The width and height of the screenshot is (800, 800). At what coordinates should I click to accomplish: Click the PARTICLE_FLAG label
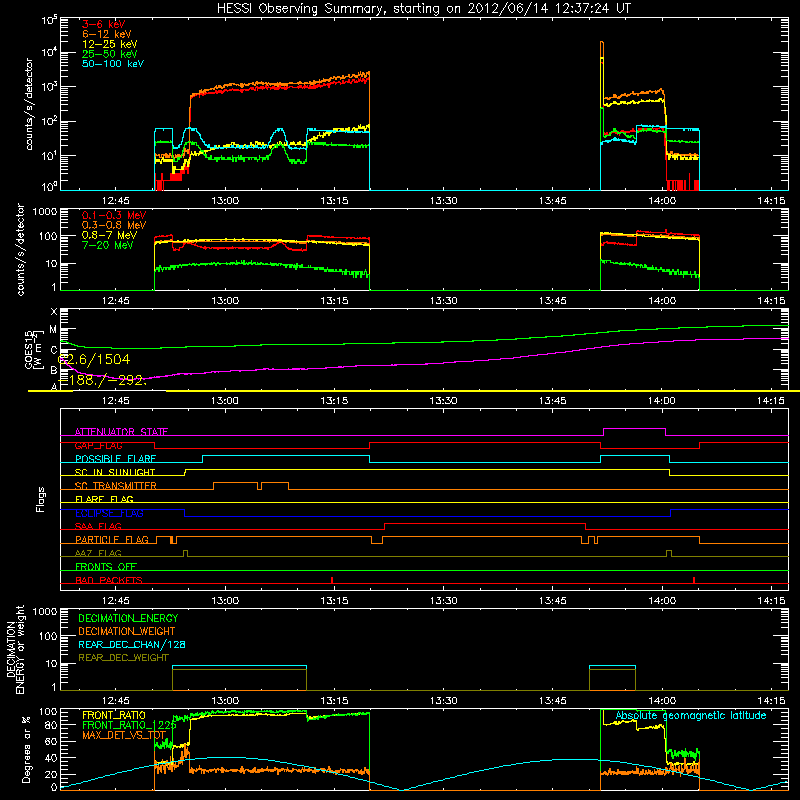tap(112, 540)
